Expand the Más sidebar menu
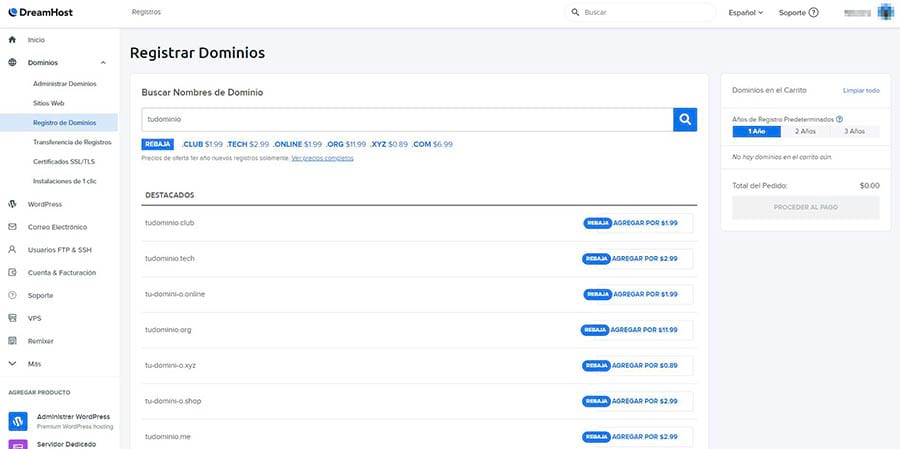This screenshot has height=449, width=900. (x=12, y=364)
